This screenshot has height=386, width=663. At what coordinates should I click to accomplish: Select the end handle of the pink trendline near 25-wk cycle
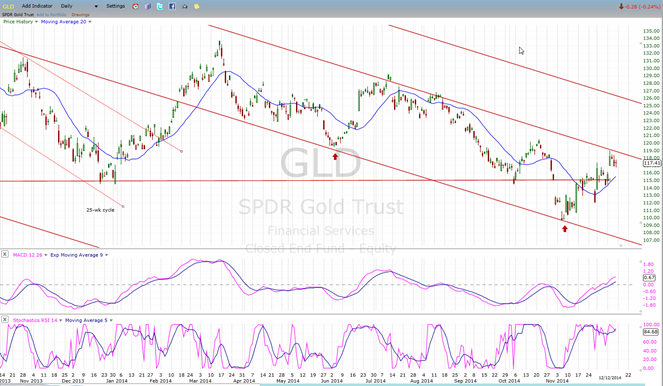click(x=123, y=206)
